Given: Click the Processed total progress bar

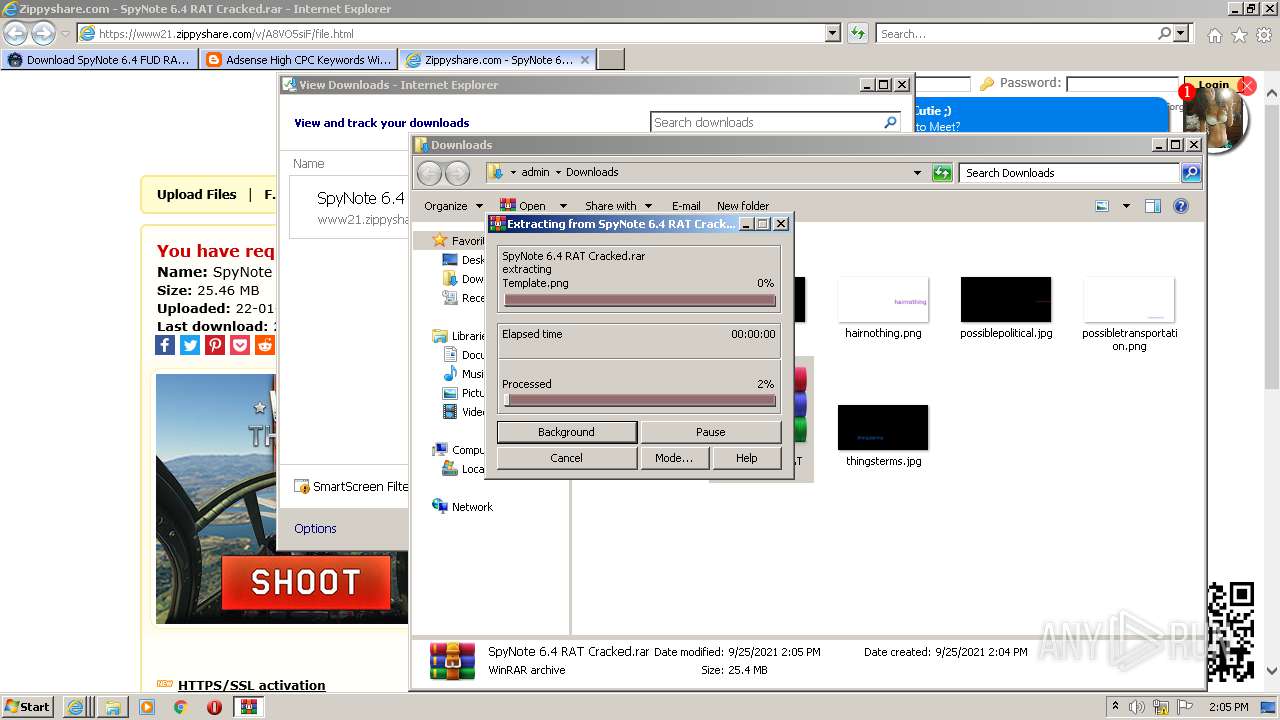Looking at the screenshot, I should coord(640,400).
